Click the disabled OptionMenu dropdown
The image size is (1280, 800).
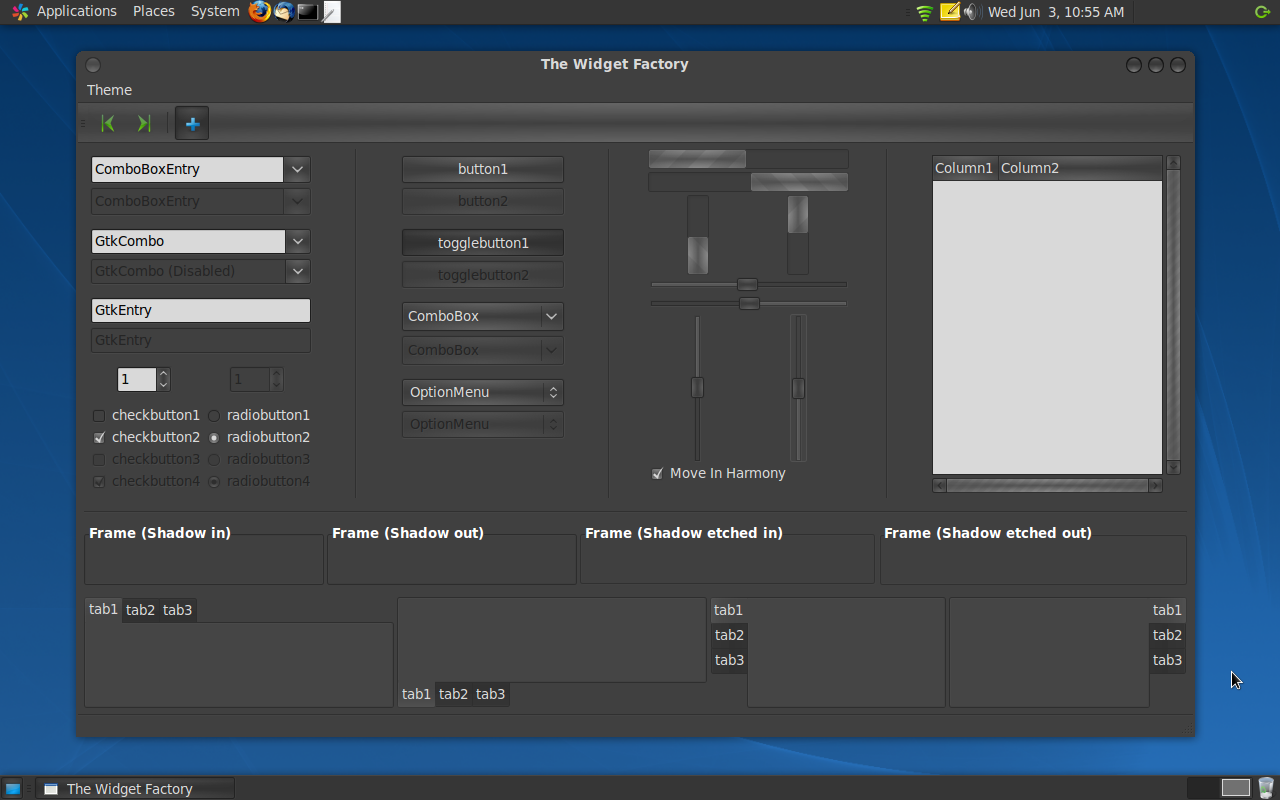pos(483,424)
